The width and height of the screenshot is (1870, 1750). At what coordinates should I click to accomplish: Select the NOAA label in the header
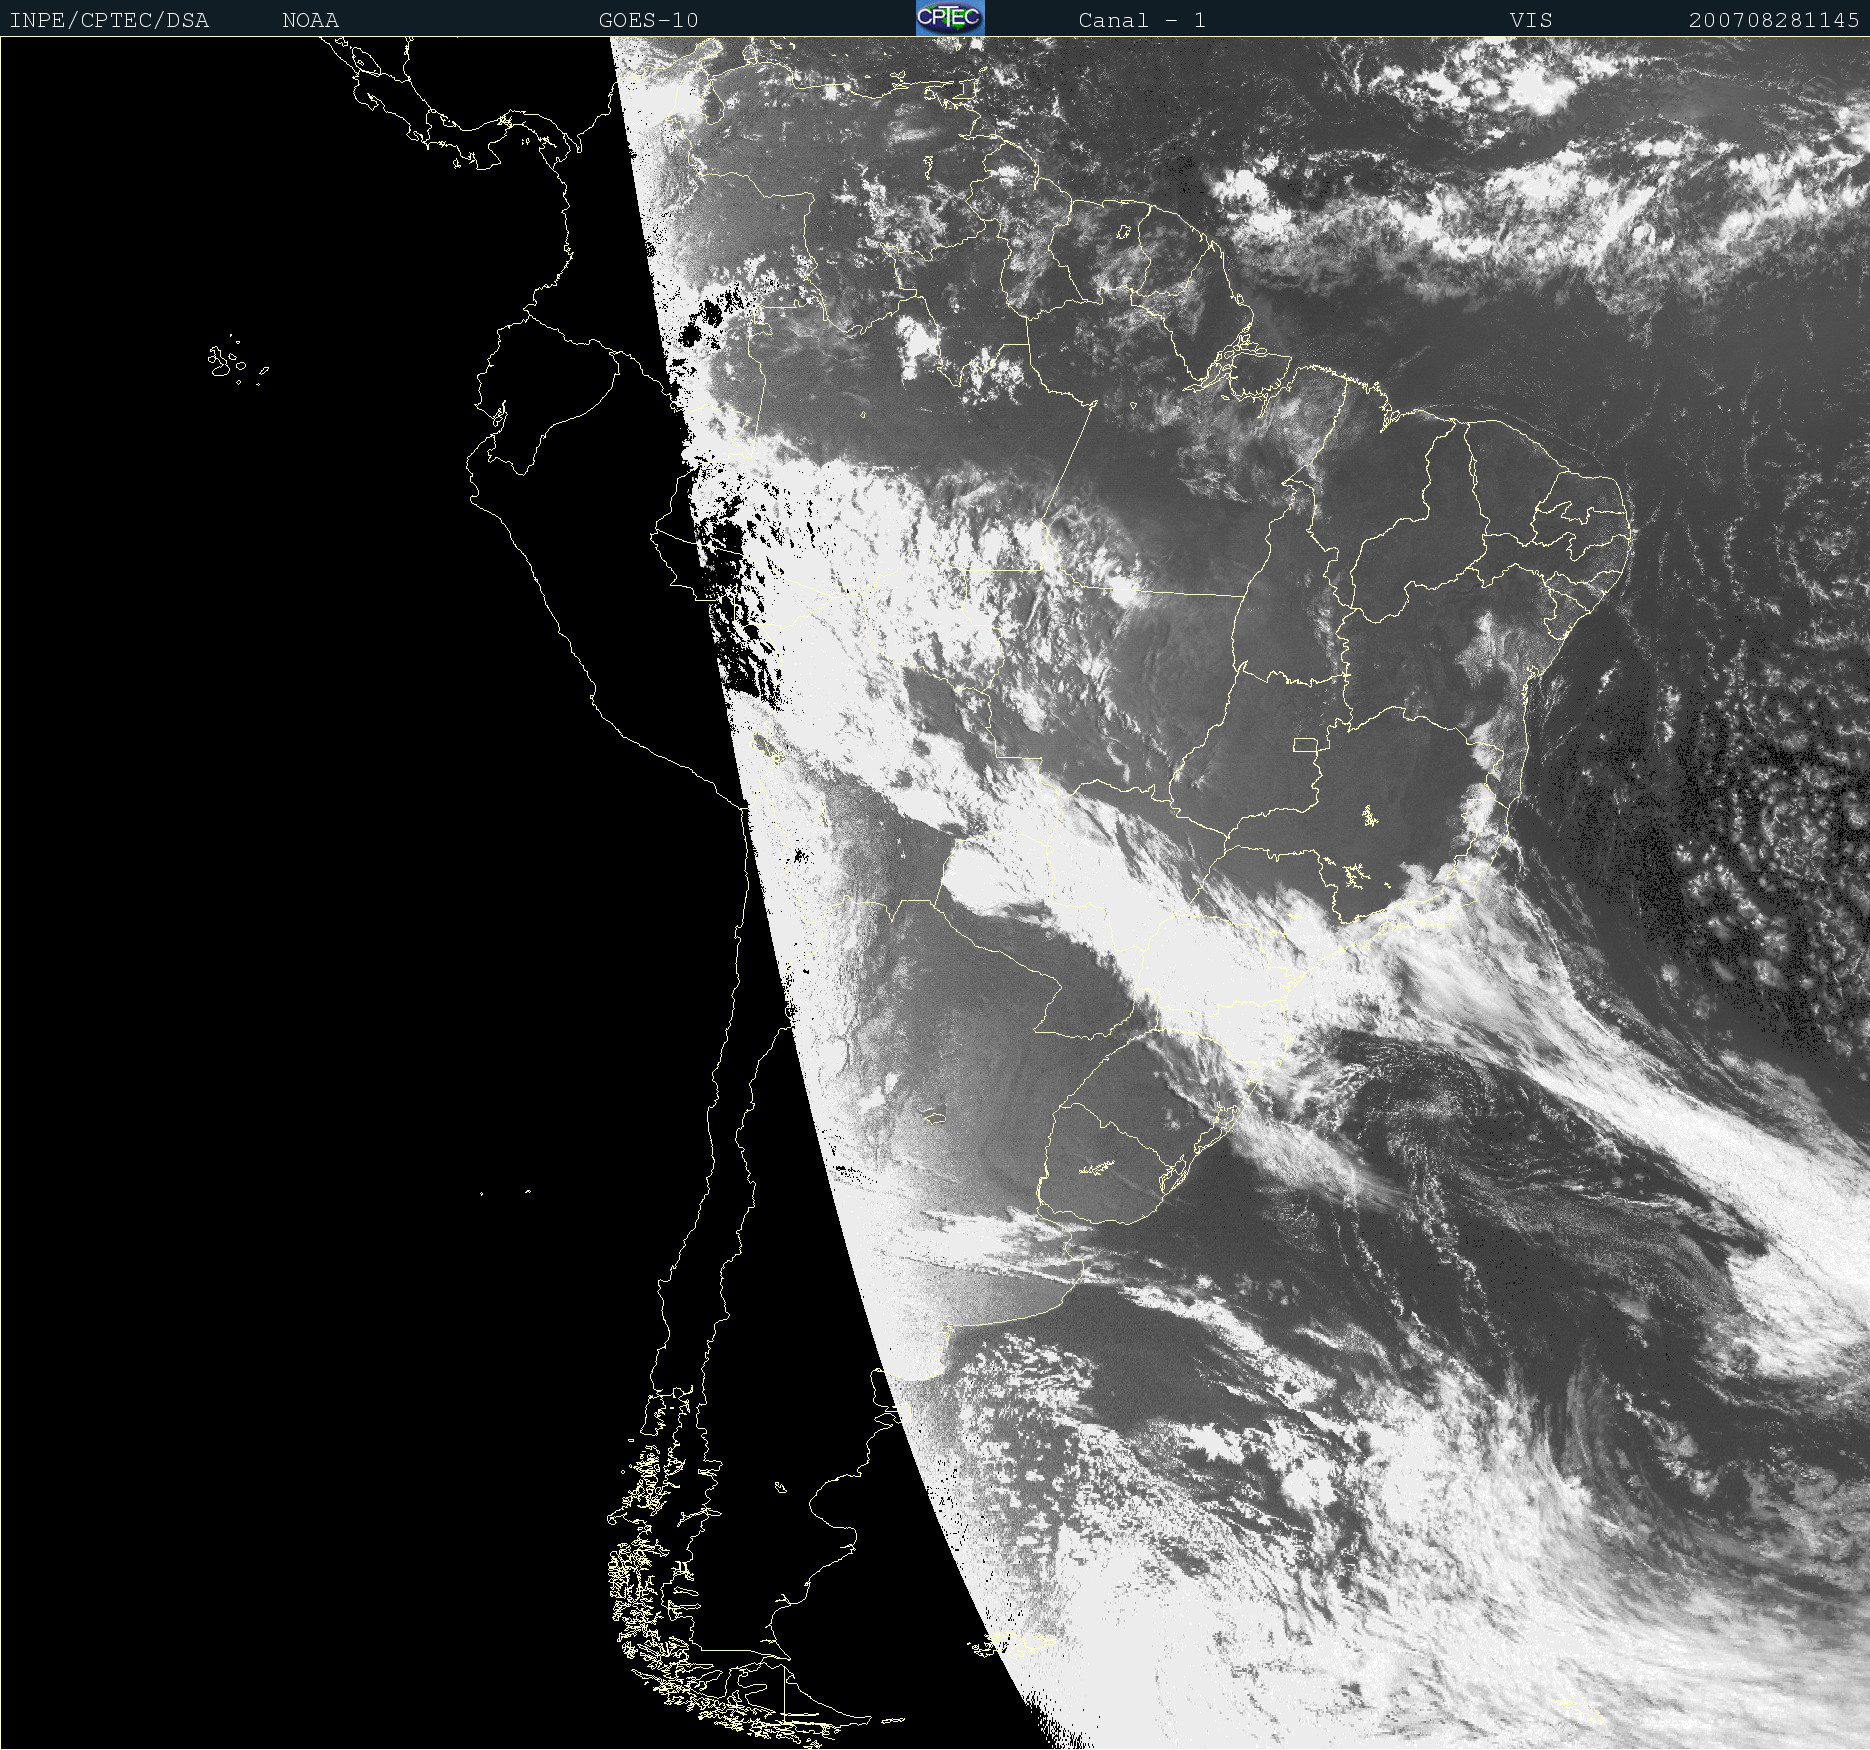[310, 20]
